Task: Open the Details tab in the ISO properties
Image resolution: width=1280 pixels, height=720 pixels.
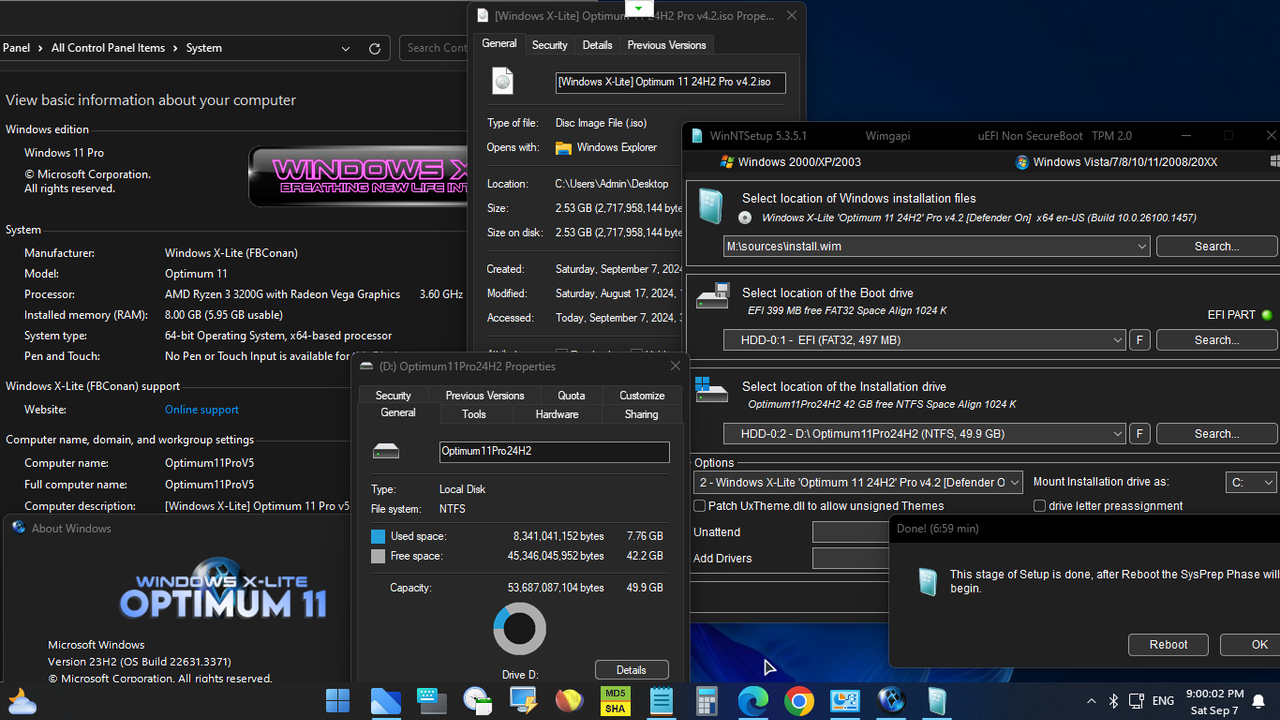Action: click(597, 44)
